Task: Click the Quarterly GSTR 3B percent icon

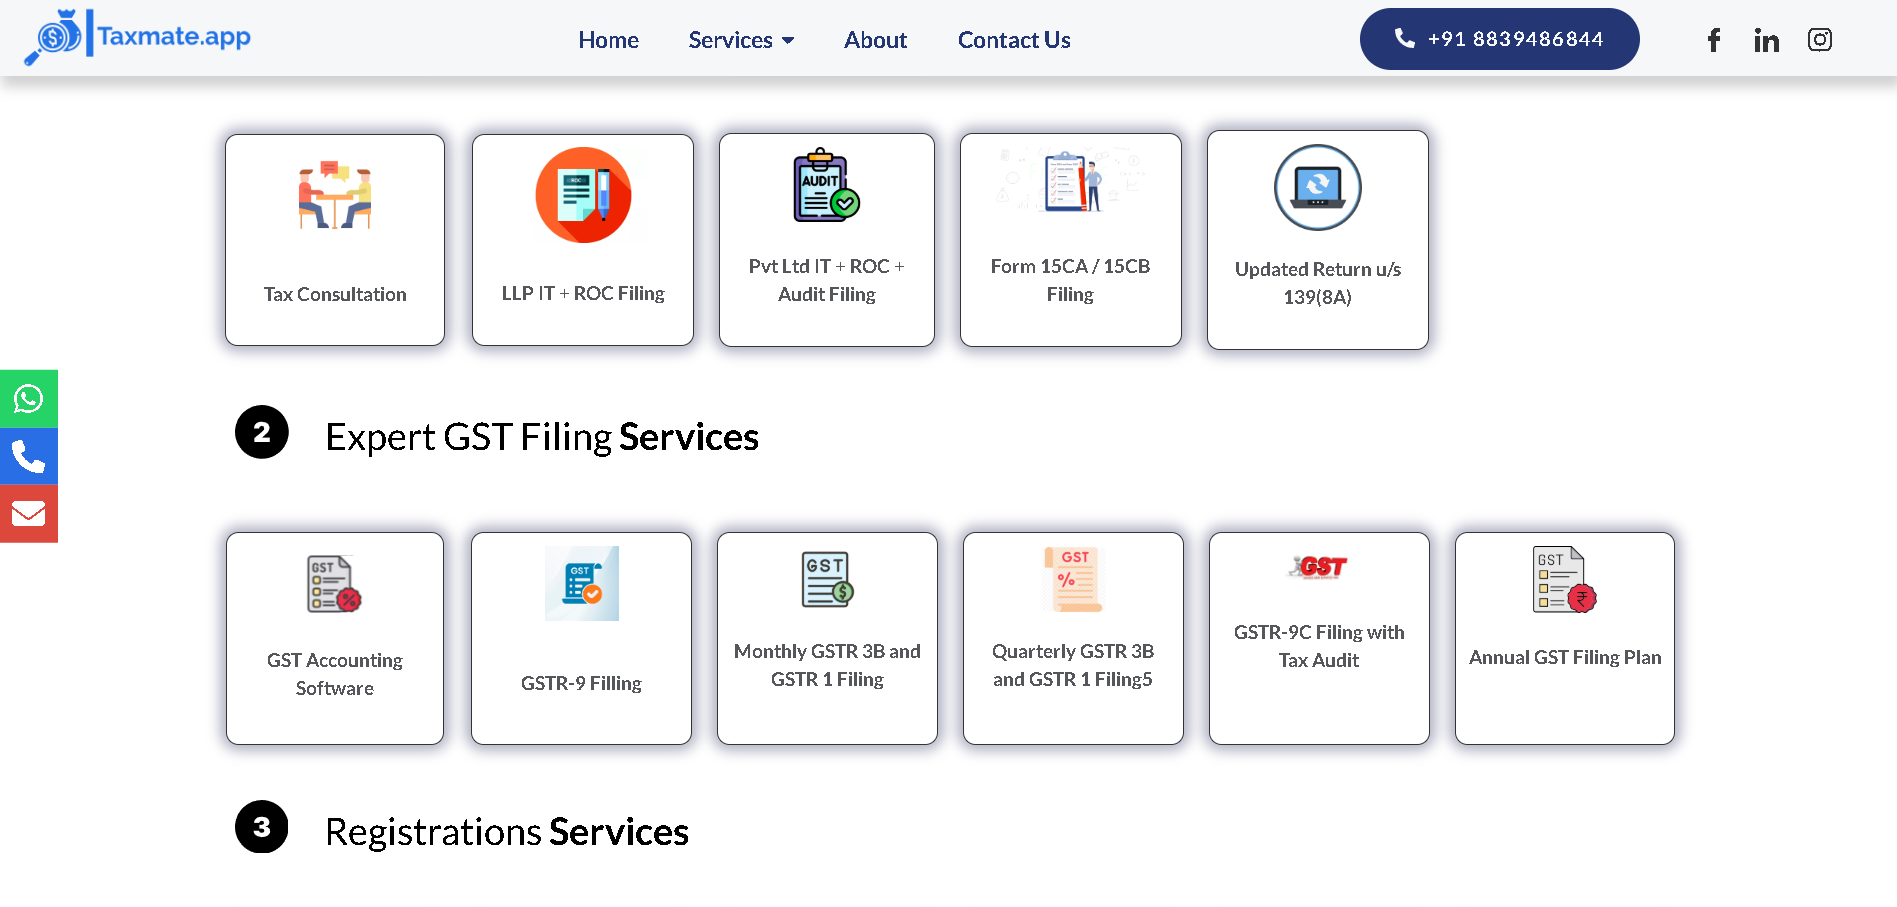Action: point(1073,579)
